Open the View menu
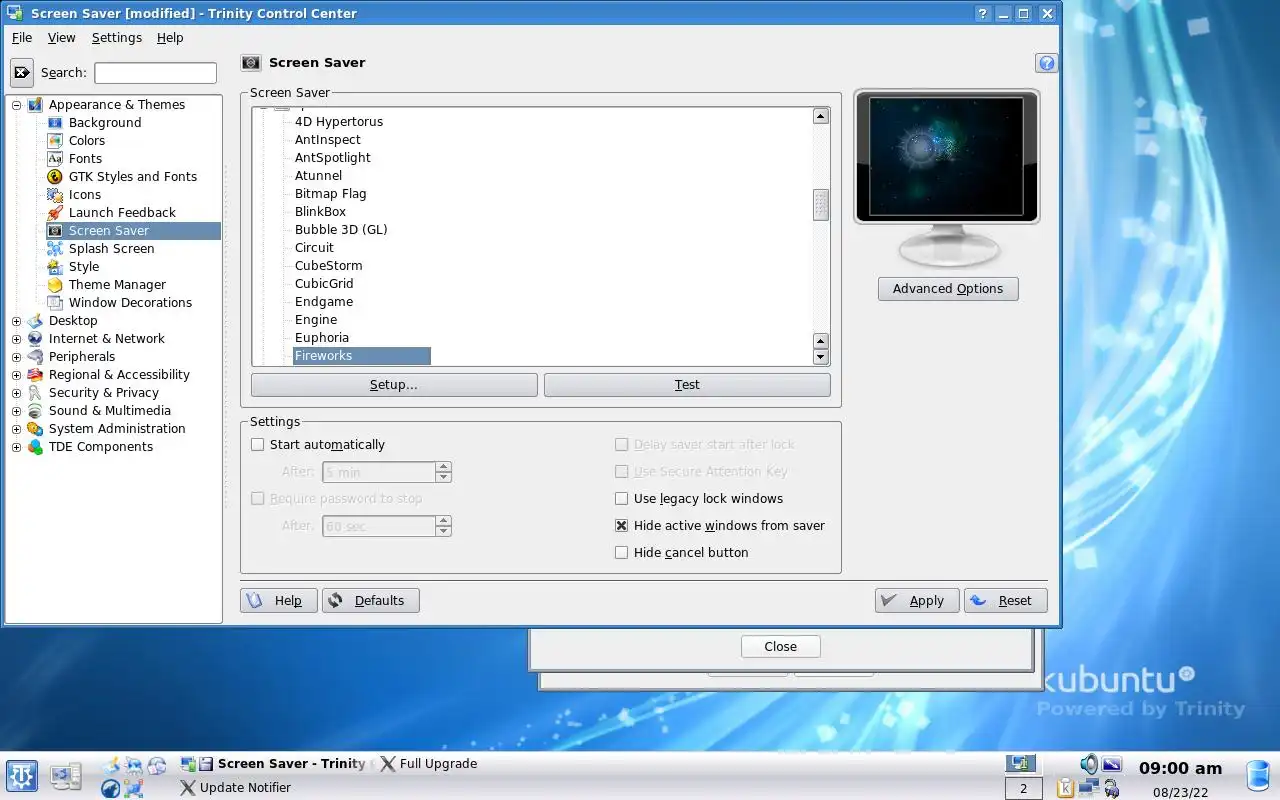The image size is (1280, 800). click(61, 38)
